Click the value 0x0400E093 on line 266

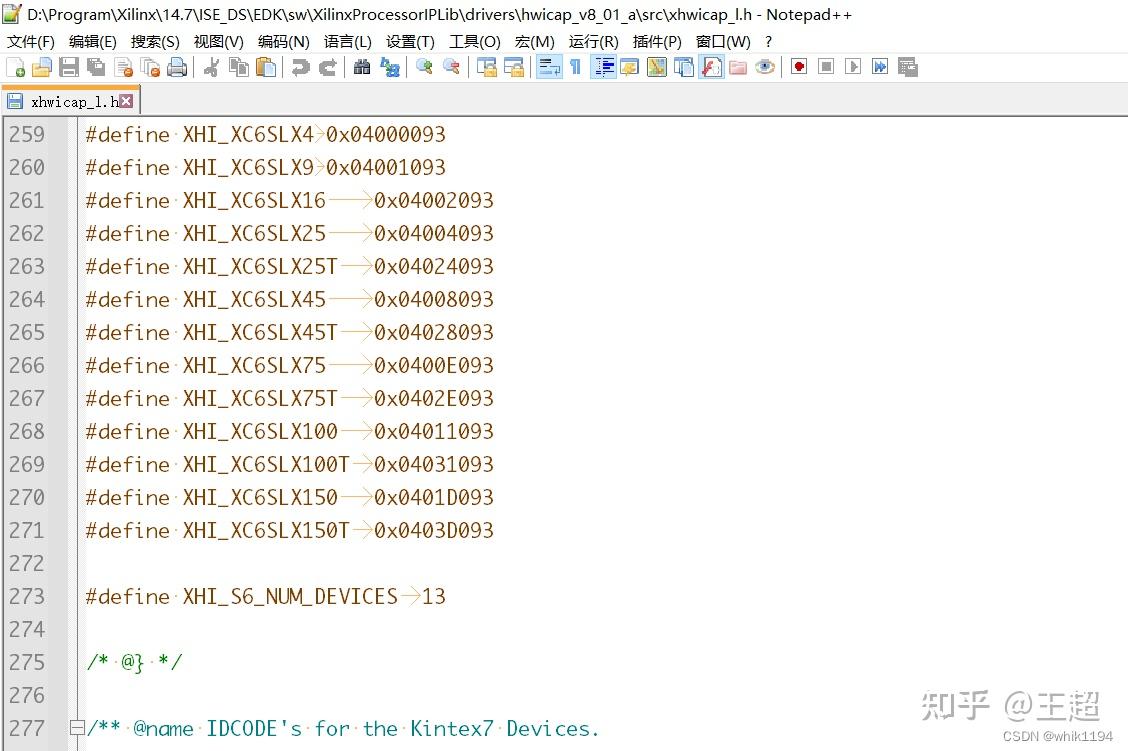[434, 366]
